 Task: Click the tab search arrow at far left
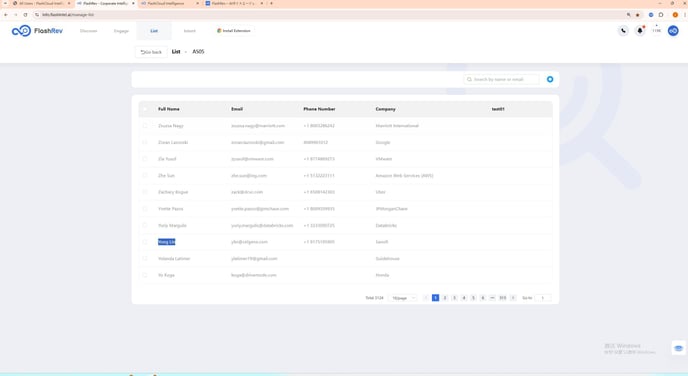[x=5, y=3]
